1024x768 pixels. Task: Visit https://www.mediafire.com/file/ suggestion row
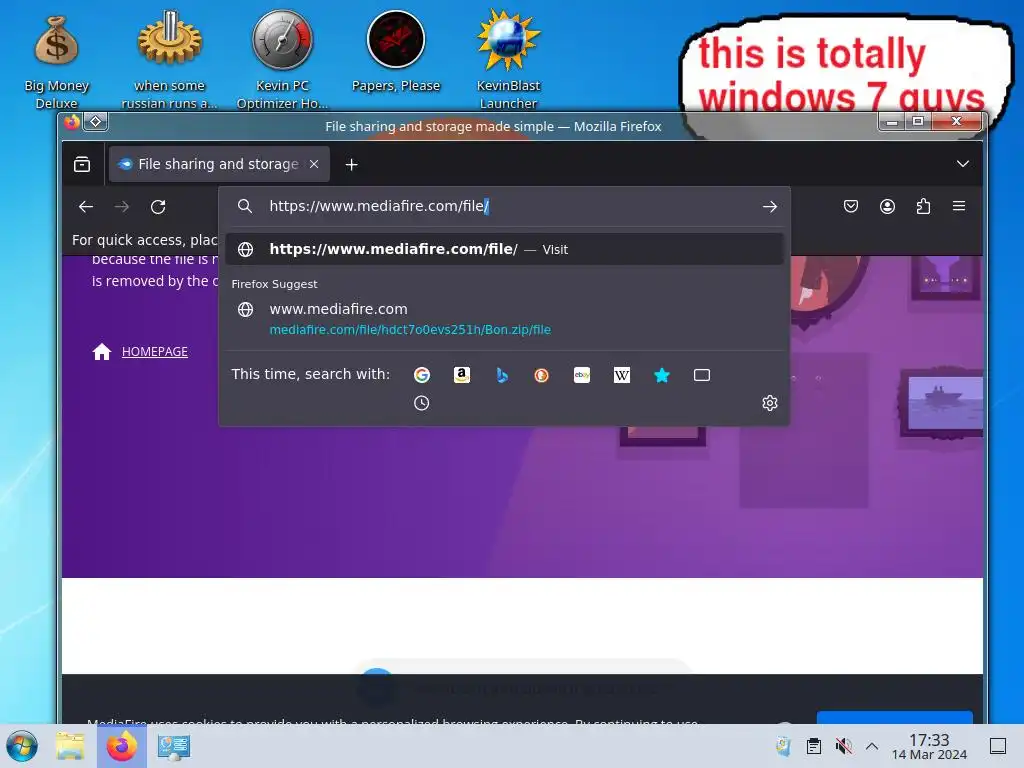click(x=504, y=249)
